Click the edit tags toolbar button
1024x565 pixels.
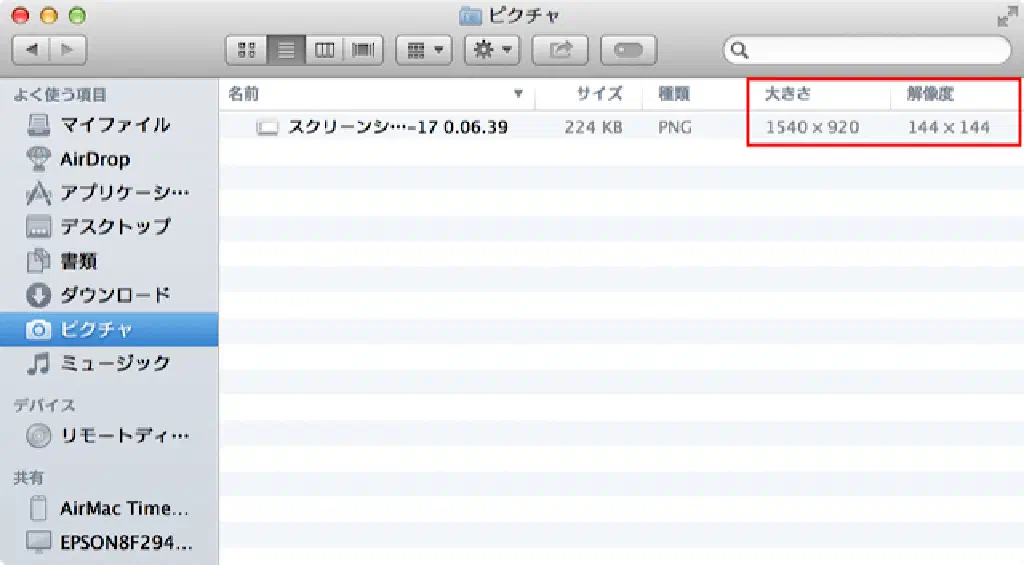[x=627, y=49]
